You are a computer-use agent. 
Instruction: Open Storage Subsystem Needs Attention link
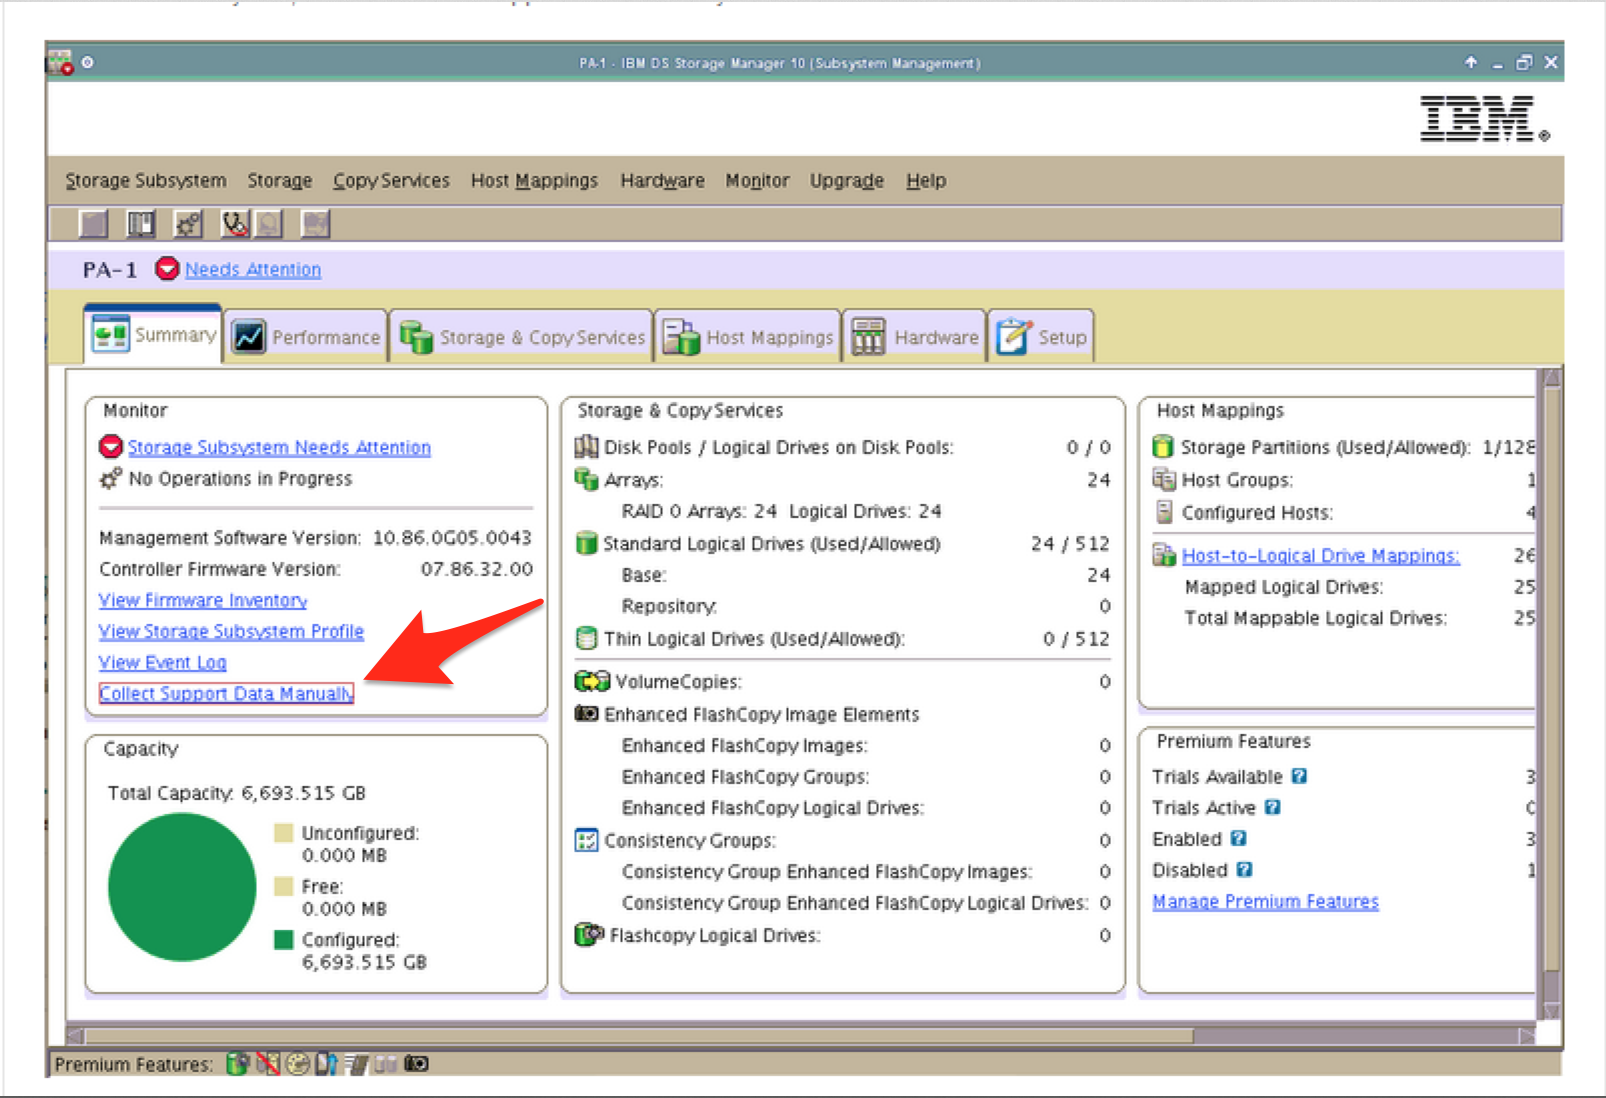(279, 447)
